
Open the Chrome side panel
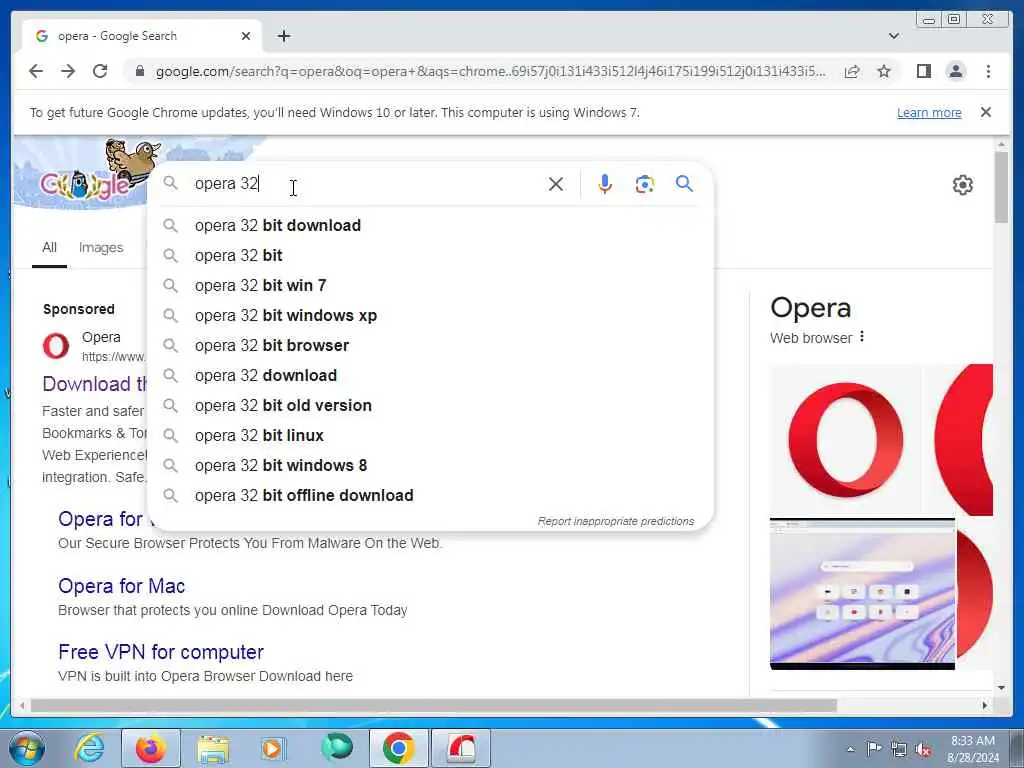(923, 71)
